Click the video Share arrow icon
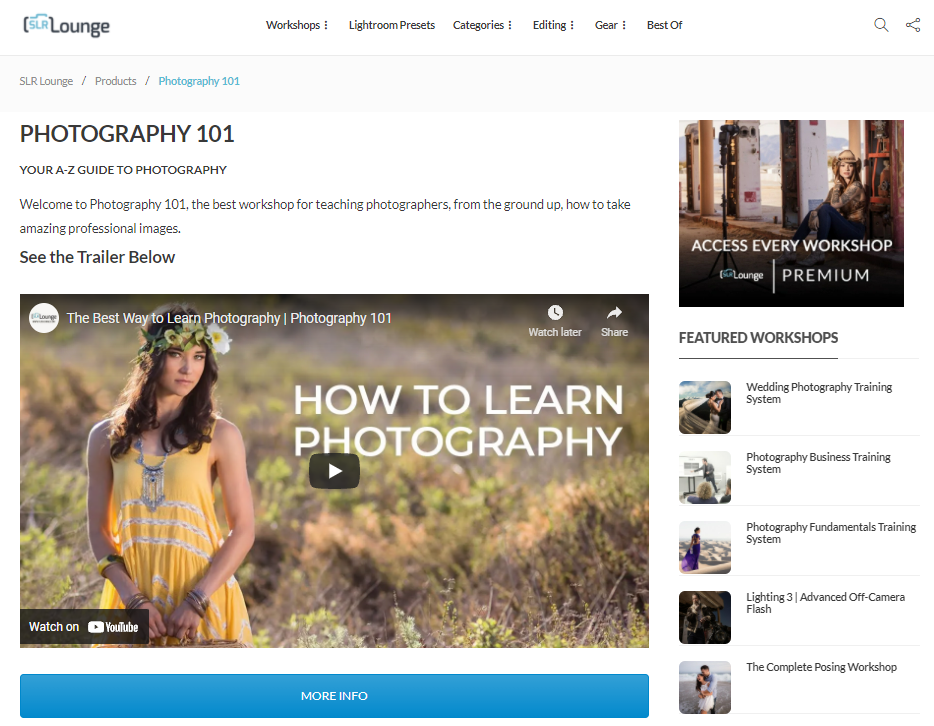 point(614,313)
